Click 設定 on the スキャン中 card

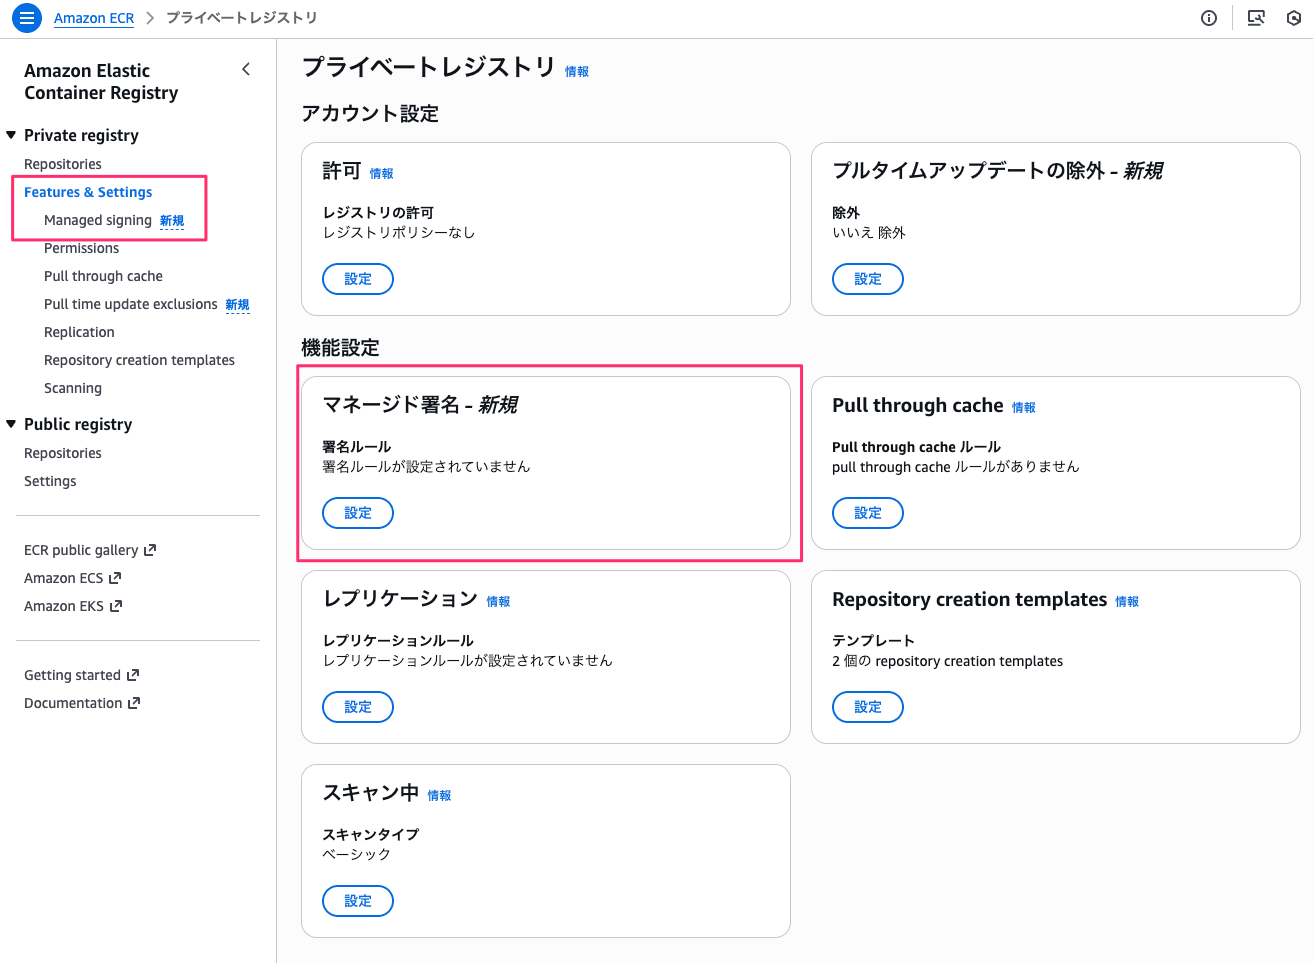[357, 900]
